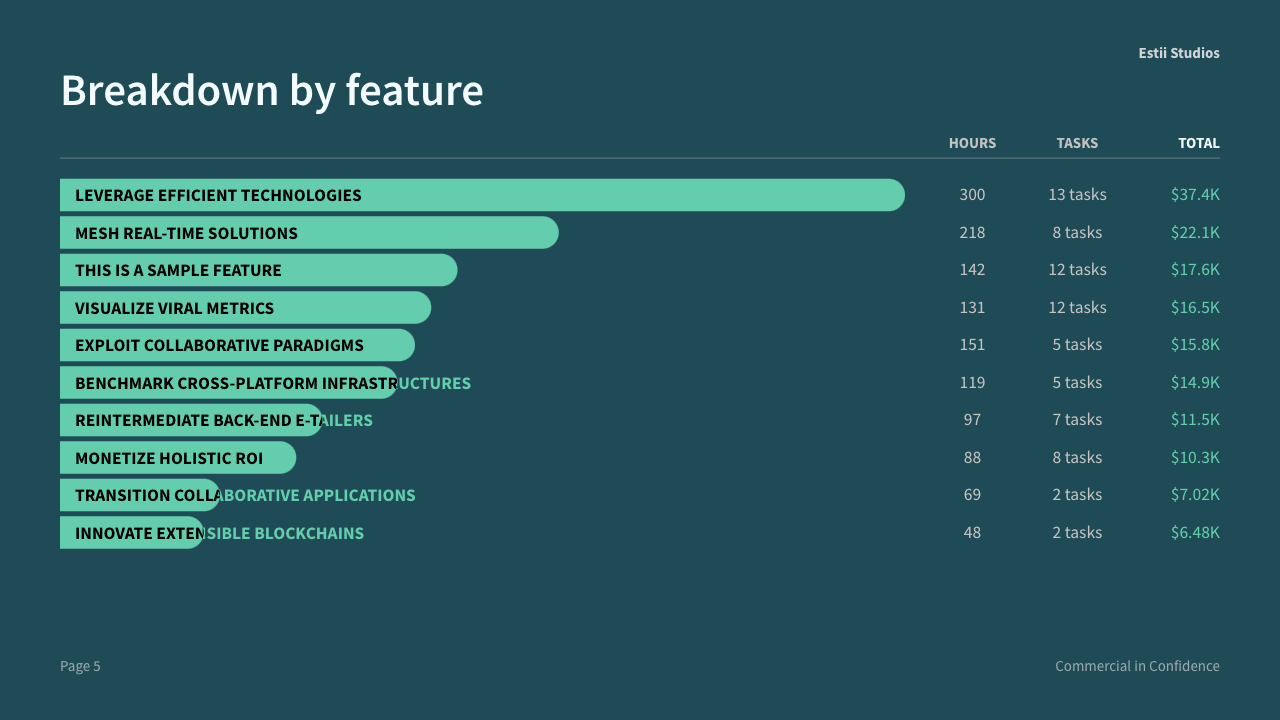Click the 218 hours value
The width and height of the screenshot is (1280, 720).
point(972,232)
